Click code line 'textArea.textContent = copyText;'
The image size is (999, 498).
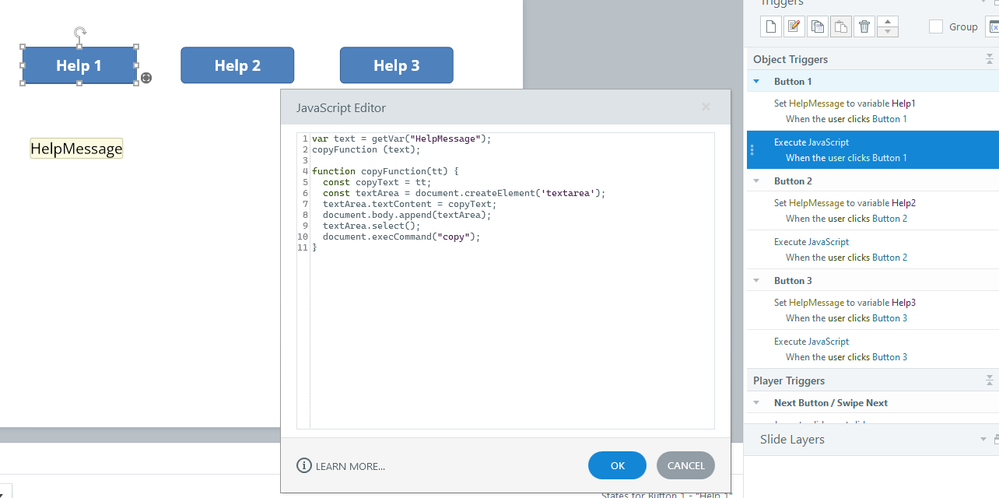click(x=409, y=204)
